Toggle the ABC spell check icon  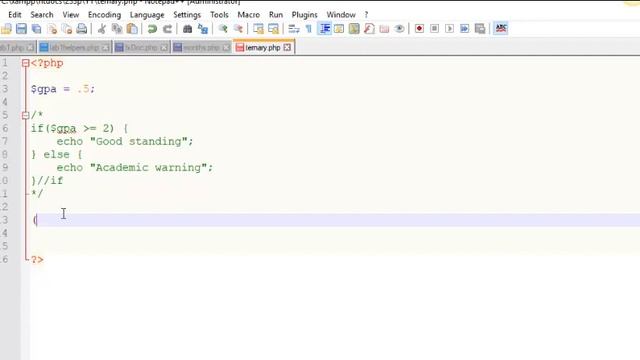tap(501, 29)
